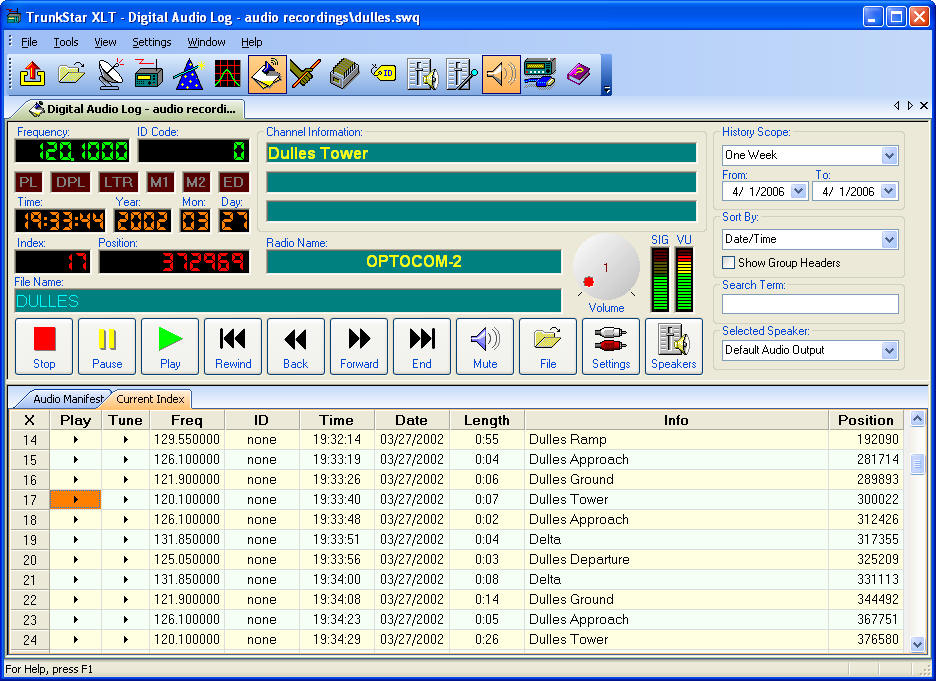The image size is (936, 681).
Task: Play the recording in row 14
Action: point(76,440)
